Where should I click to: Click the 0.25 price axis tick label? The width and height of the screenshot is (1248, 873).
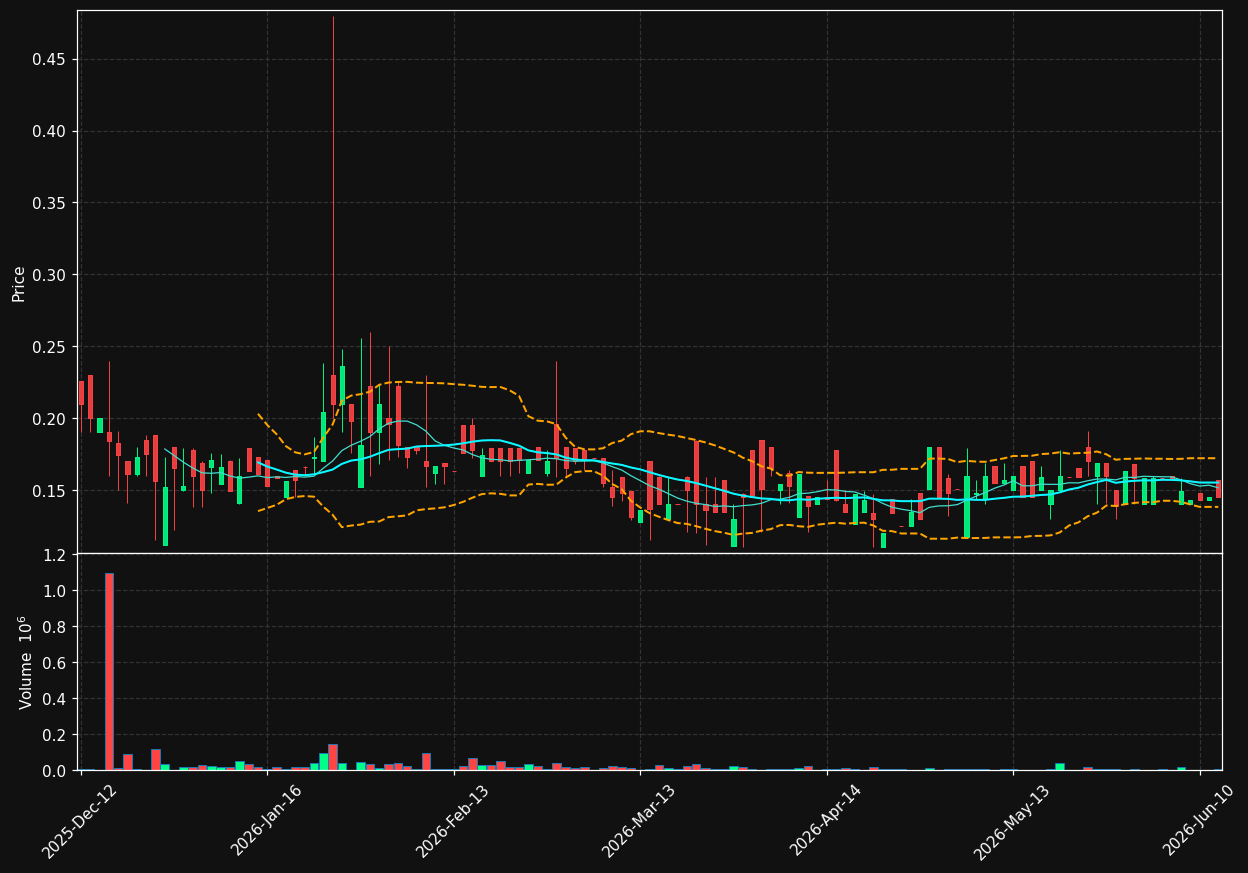49,347
